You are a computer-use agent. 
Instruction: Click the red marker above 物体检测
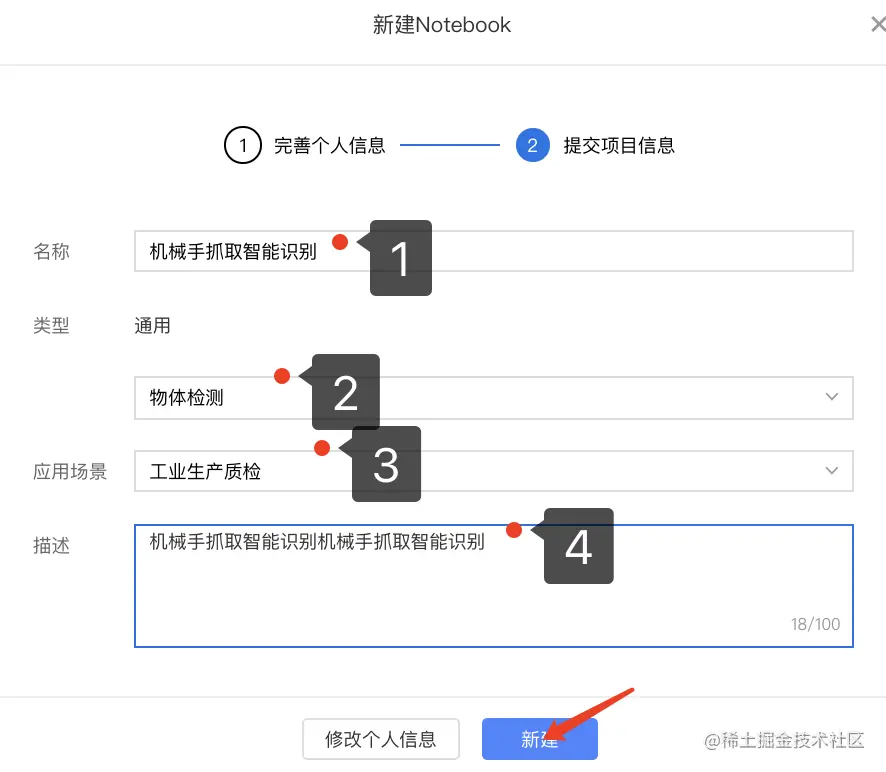pos(282,377)
